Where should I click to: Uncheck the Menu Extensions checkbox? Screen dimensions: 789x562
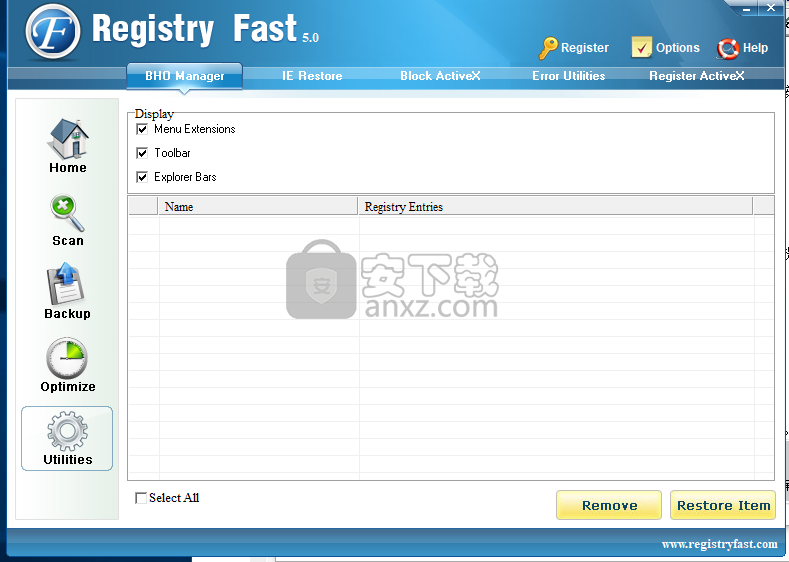pos(142,129)
